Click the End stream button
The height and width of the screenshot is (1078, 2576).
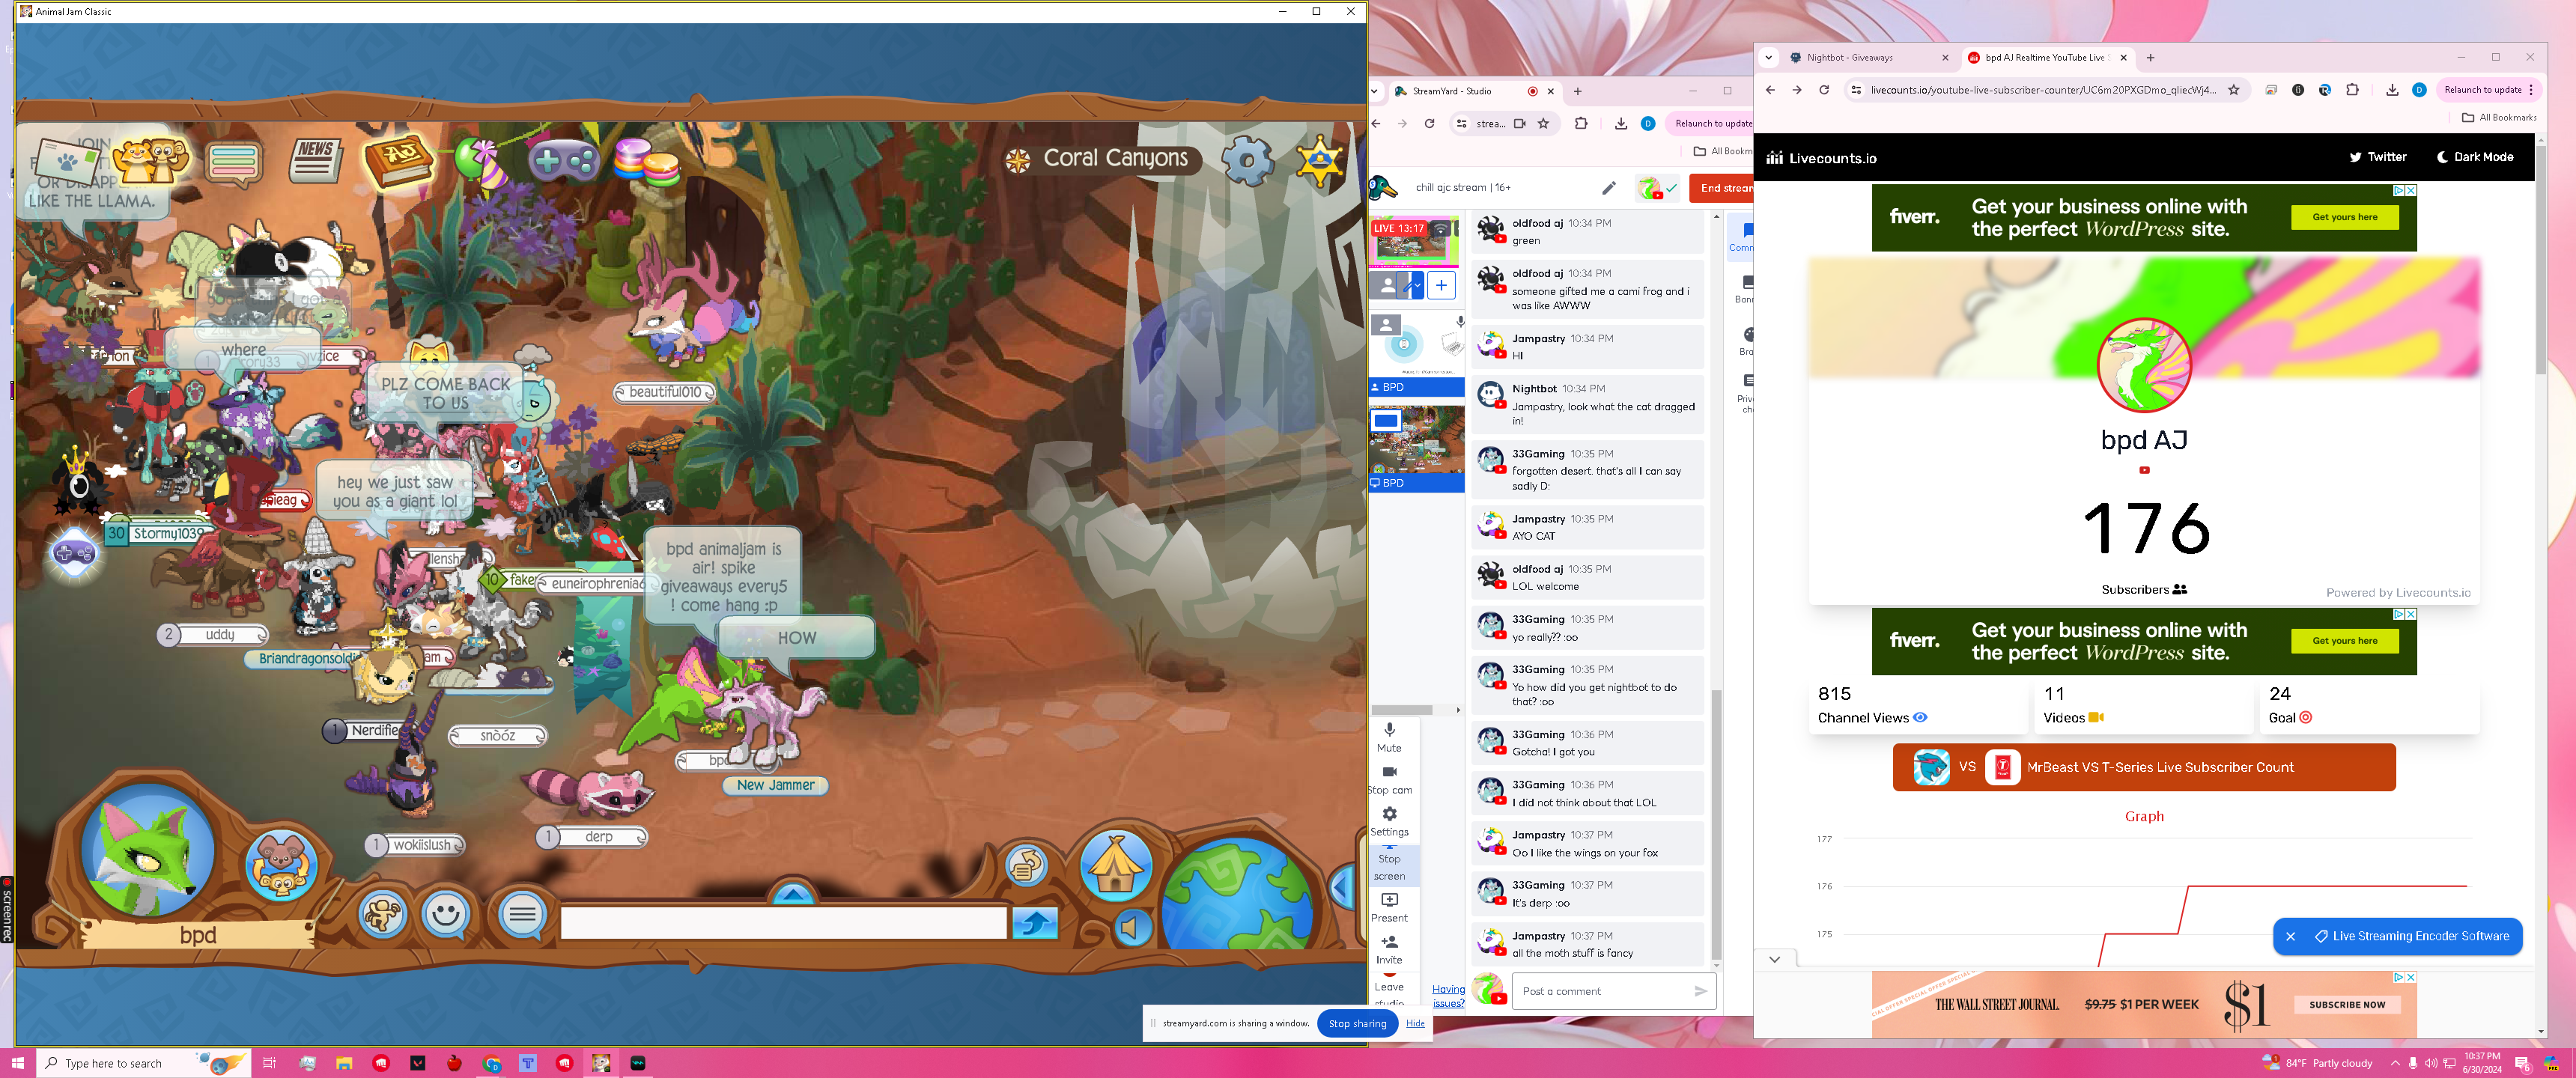1722,188
